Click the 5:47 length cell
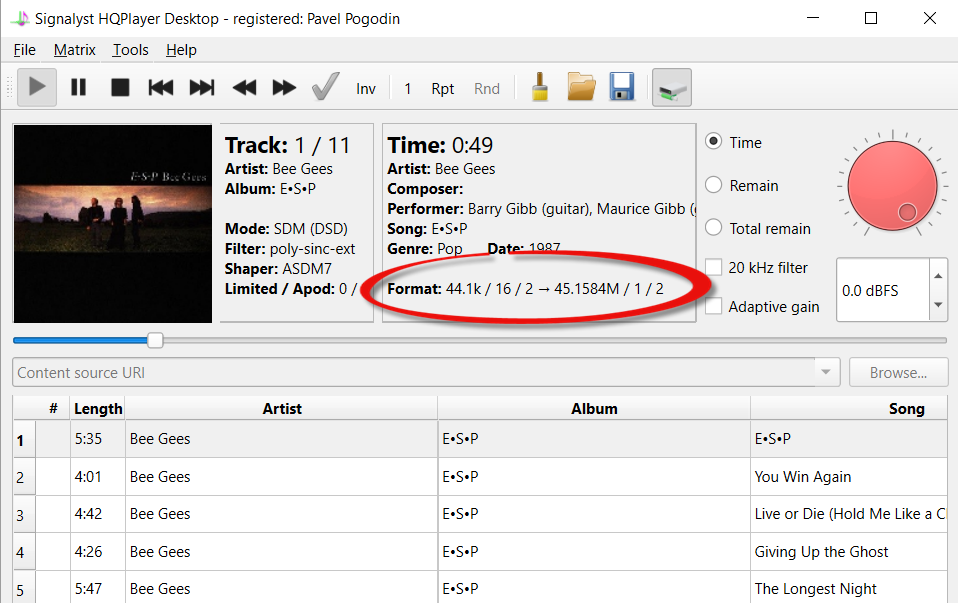 [98, 588]
